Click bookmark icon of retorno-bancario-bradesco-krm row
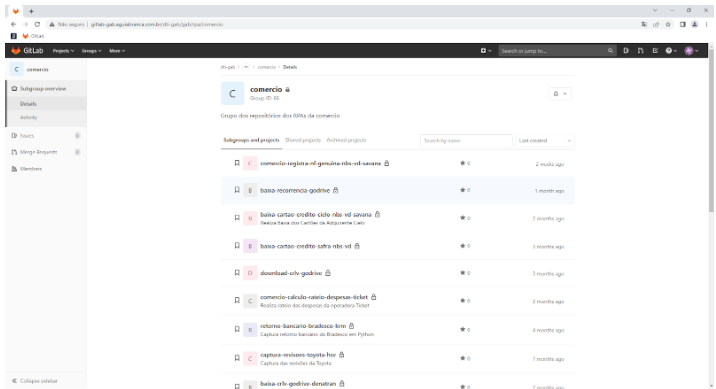Image resolution: width=716 pixels, height=389 pixels. coord(237,329)
